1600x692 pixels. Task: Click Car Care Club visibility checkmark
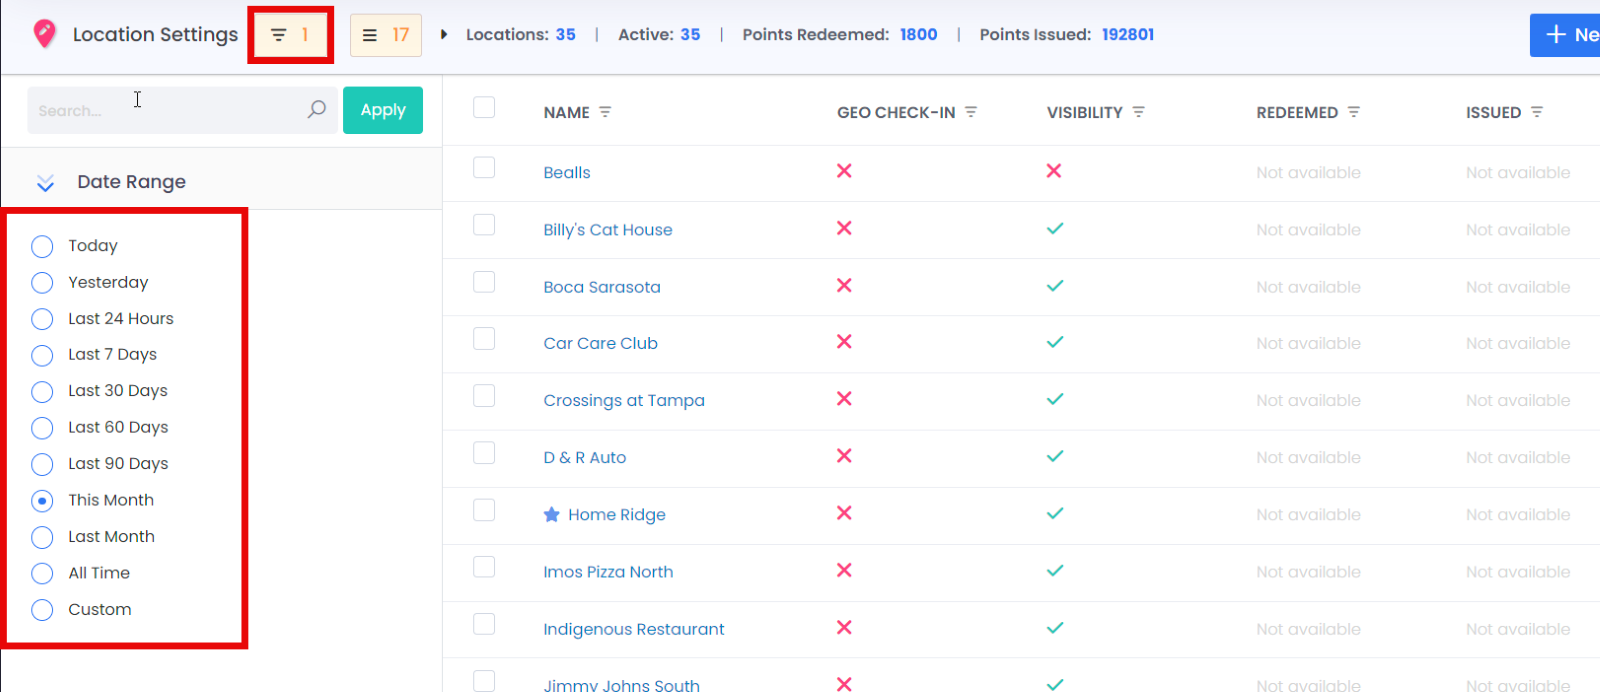pos(1055,342)
